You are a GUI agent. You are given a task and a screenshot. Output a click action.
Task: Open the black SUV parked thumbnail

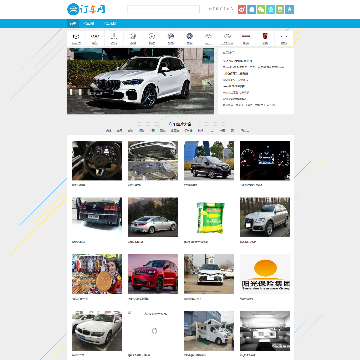pos(209,161)
